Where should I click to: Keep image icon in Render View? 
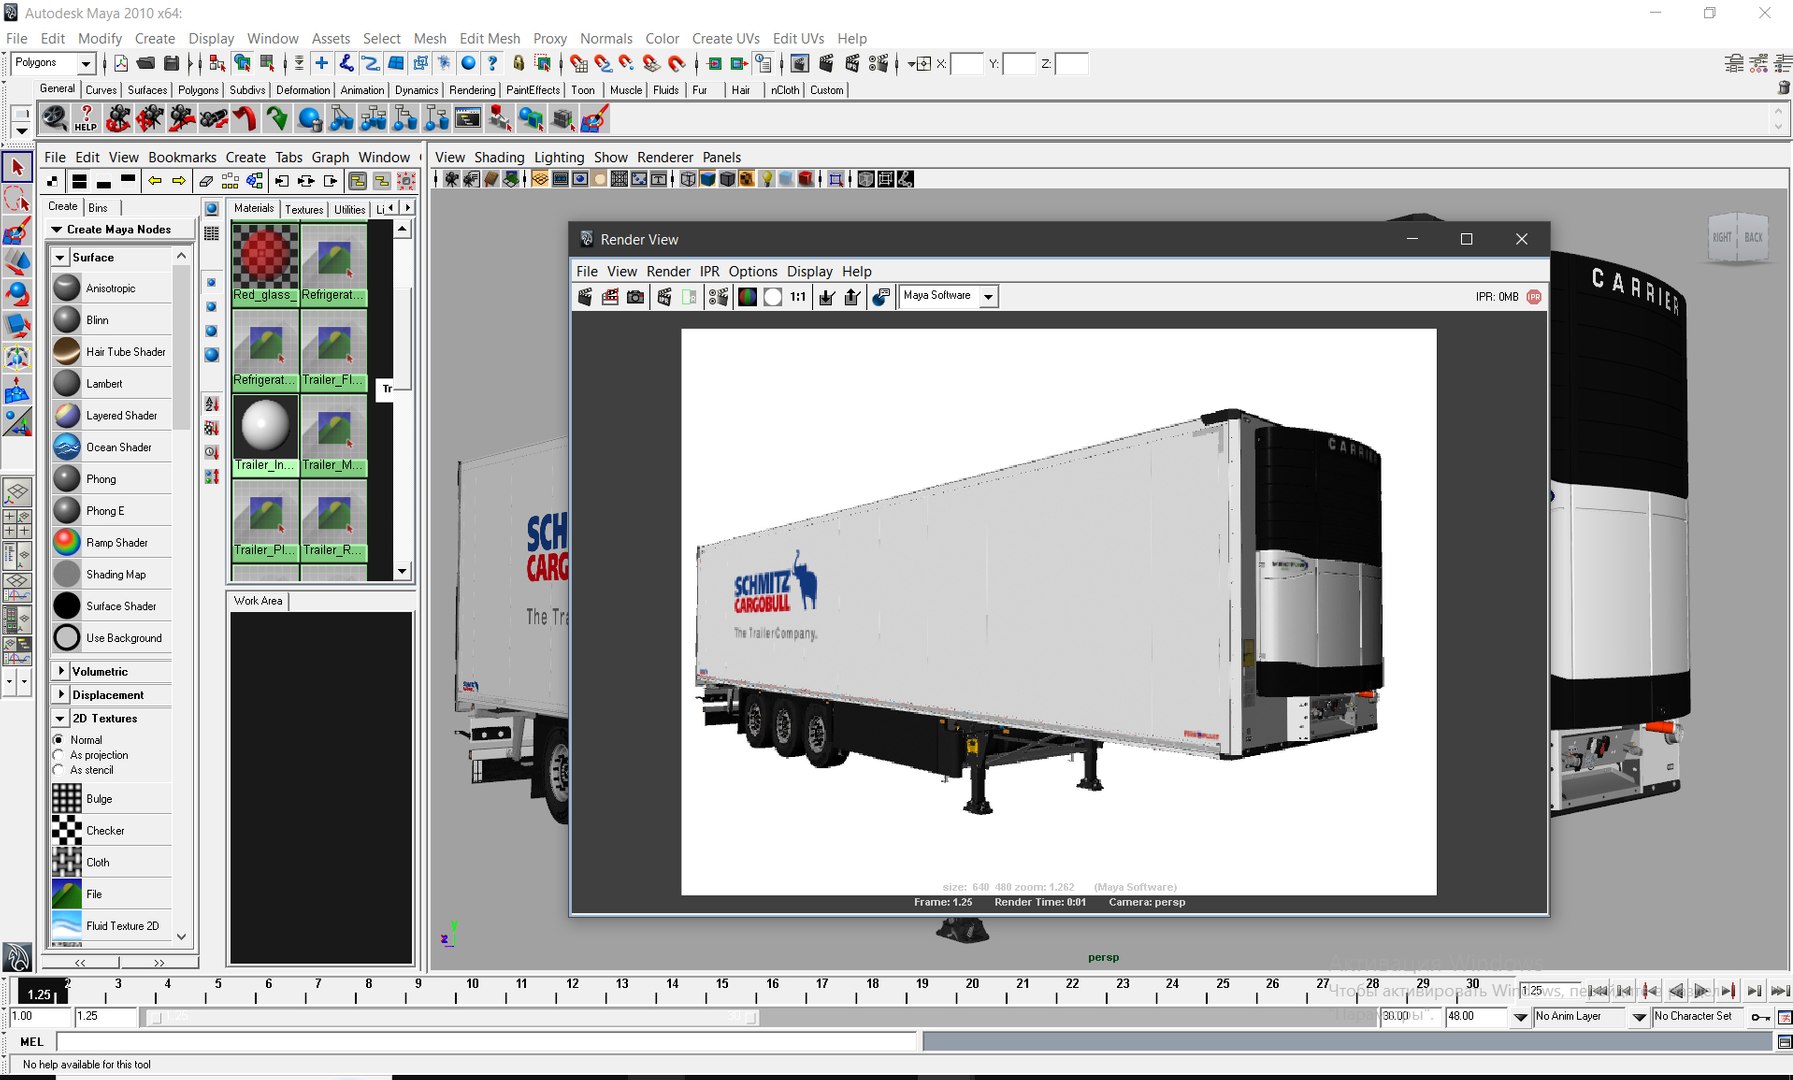pos(826,296)
